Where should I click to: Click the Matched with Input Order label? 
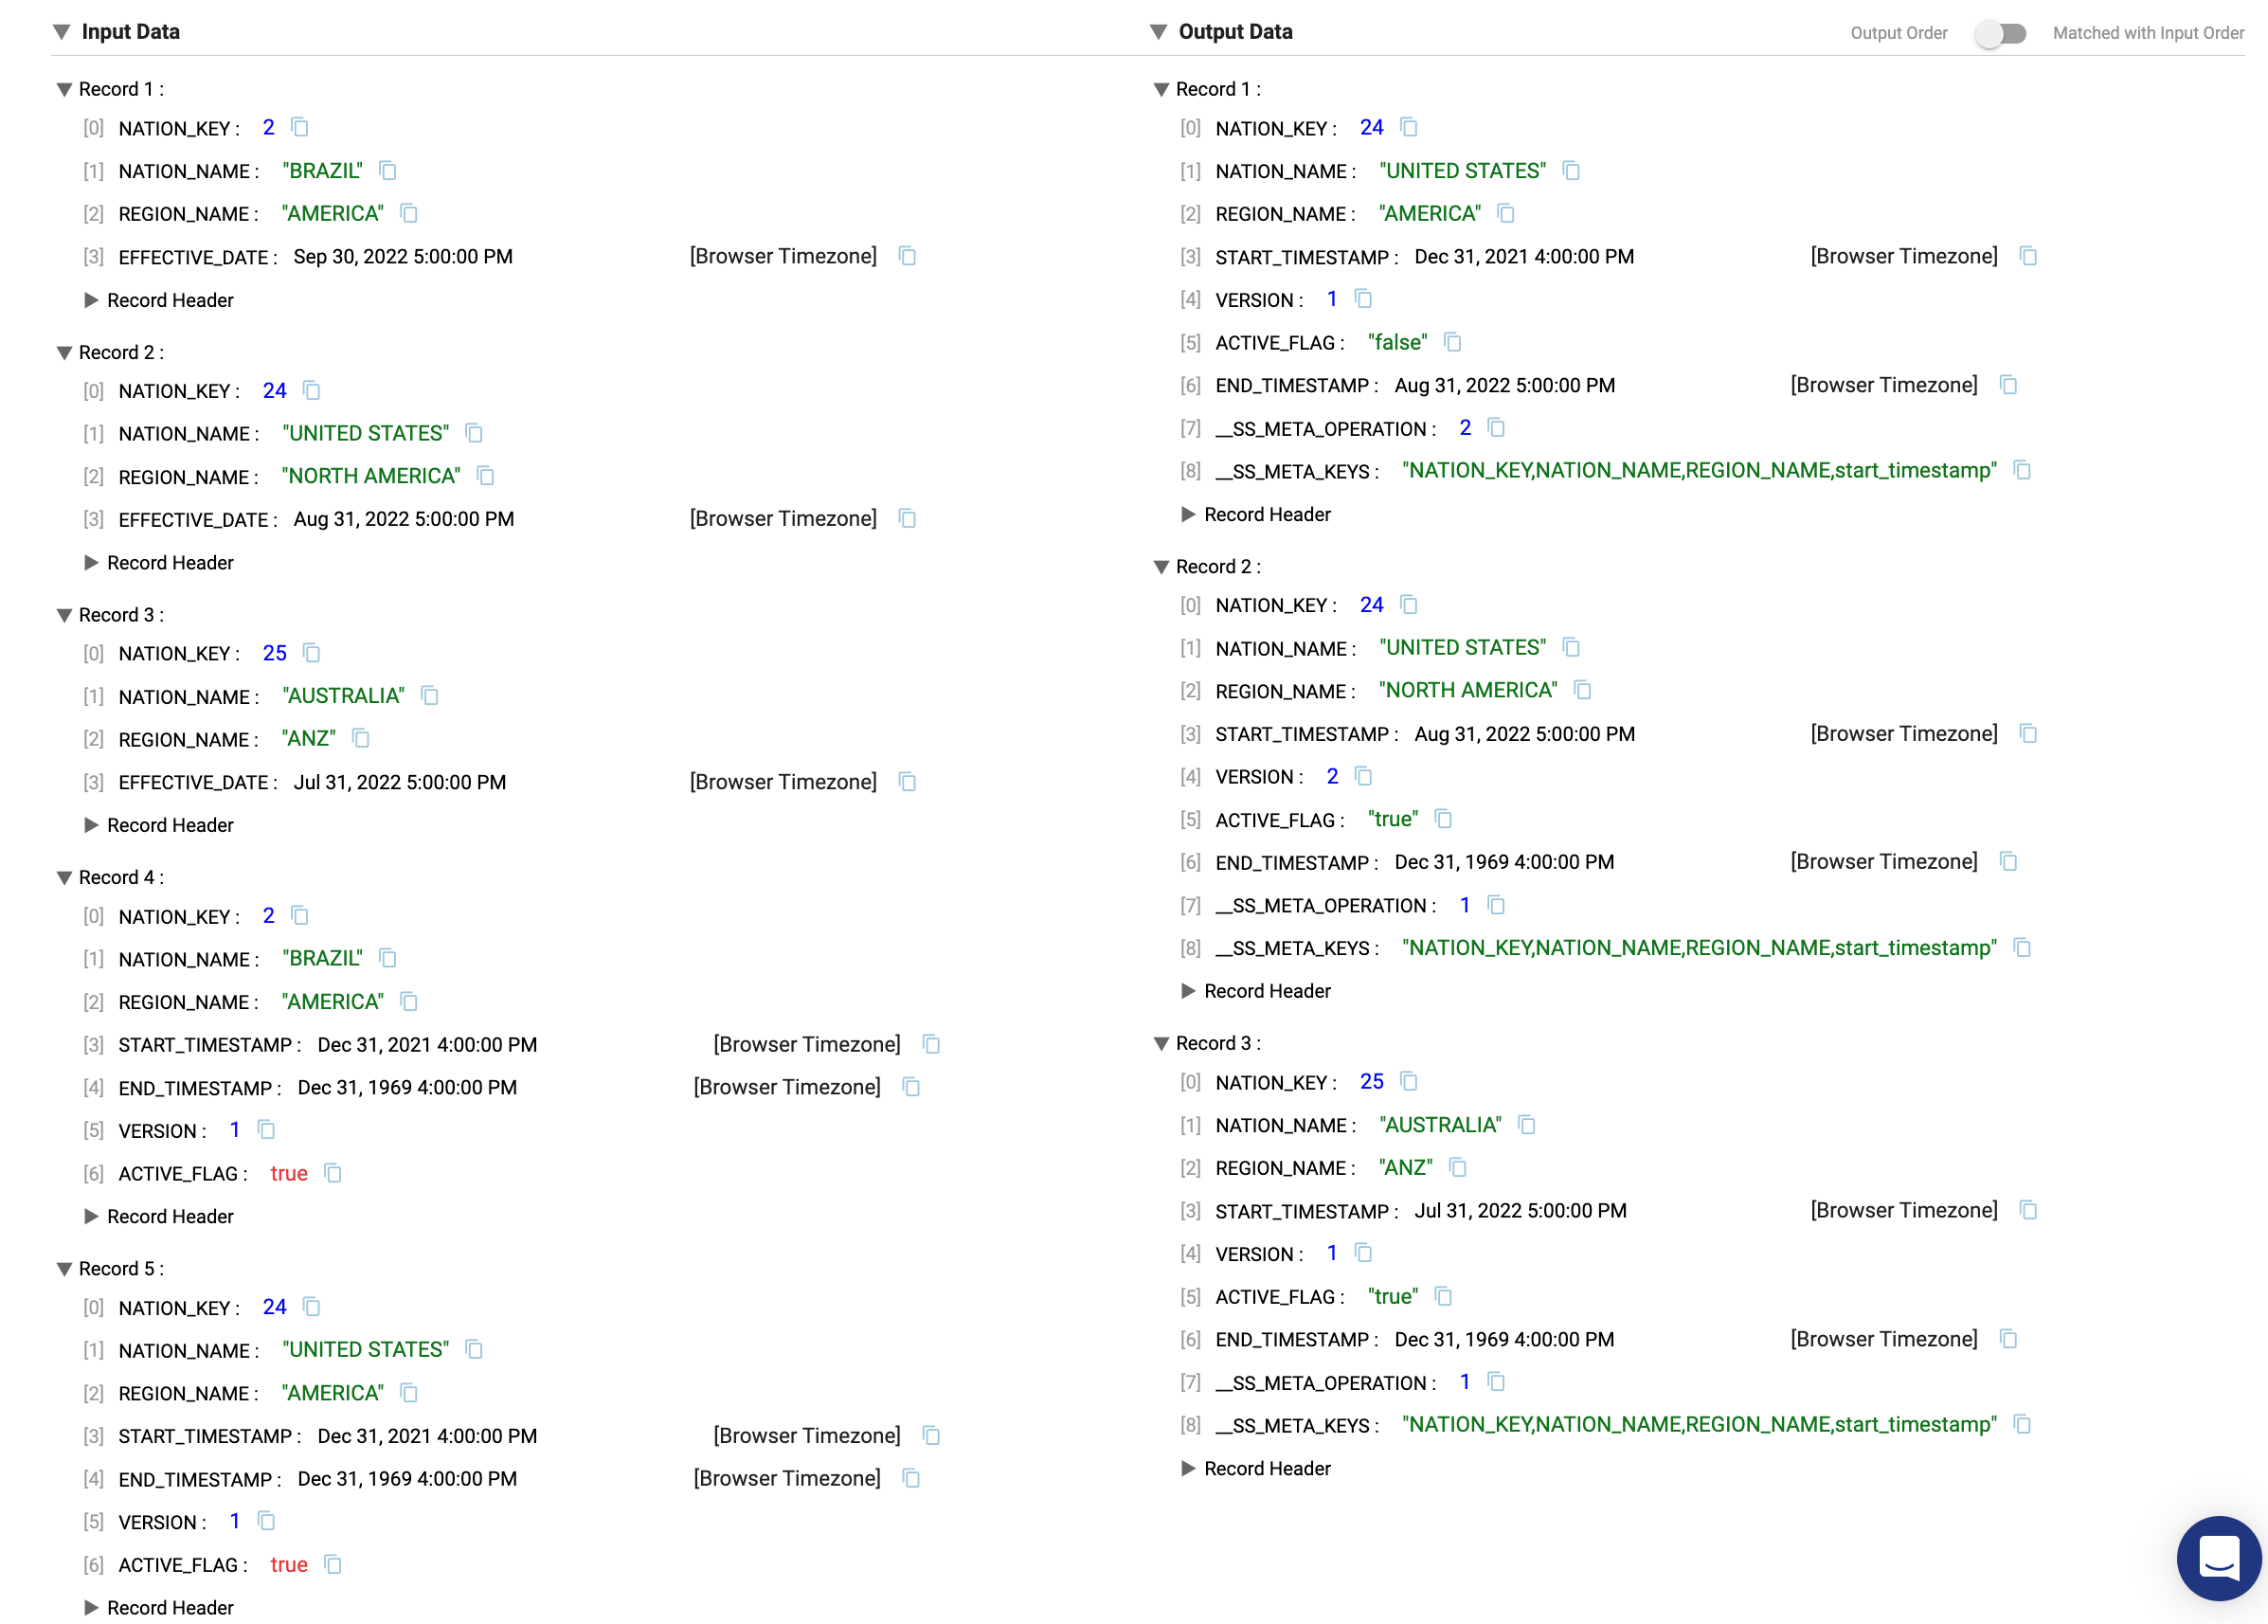(x=2148, y=33)
